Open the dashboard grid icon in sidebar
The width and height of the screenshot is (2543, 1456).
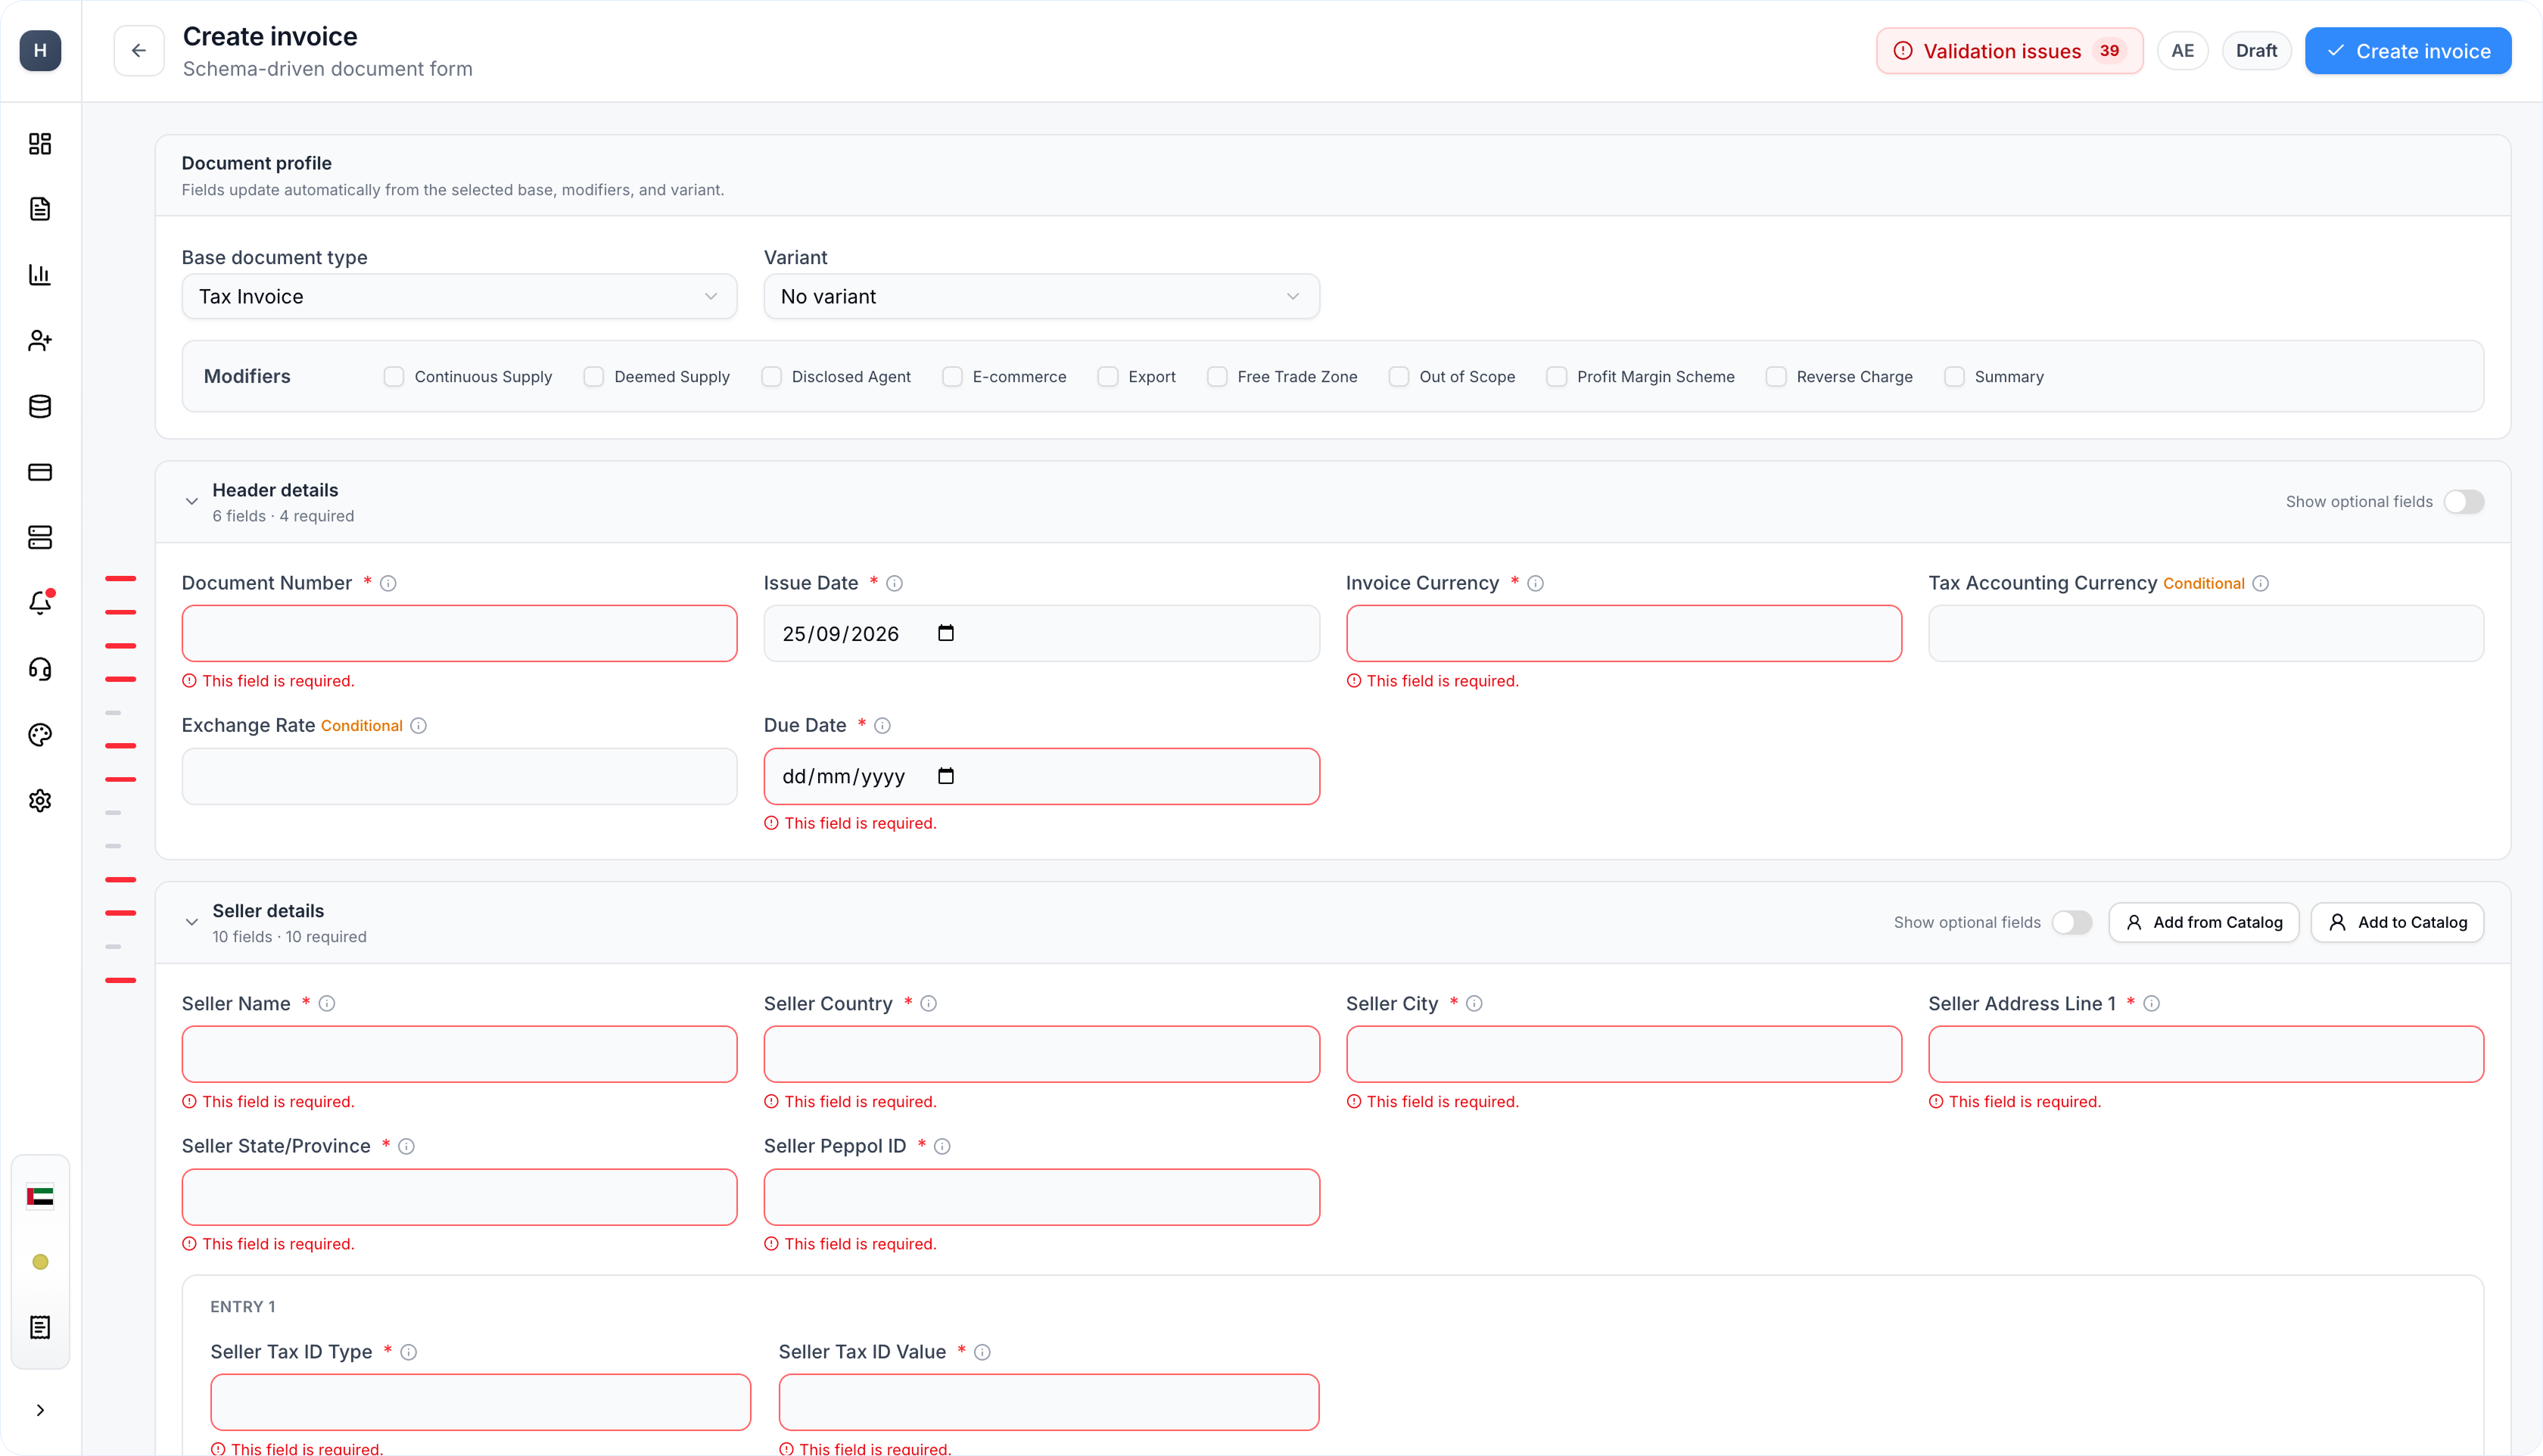click(x=40, y=144)
